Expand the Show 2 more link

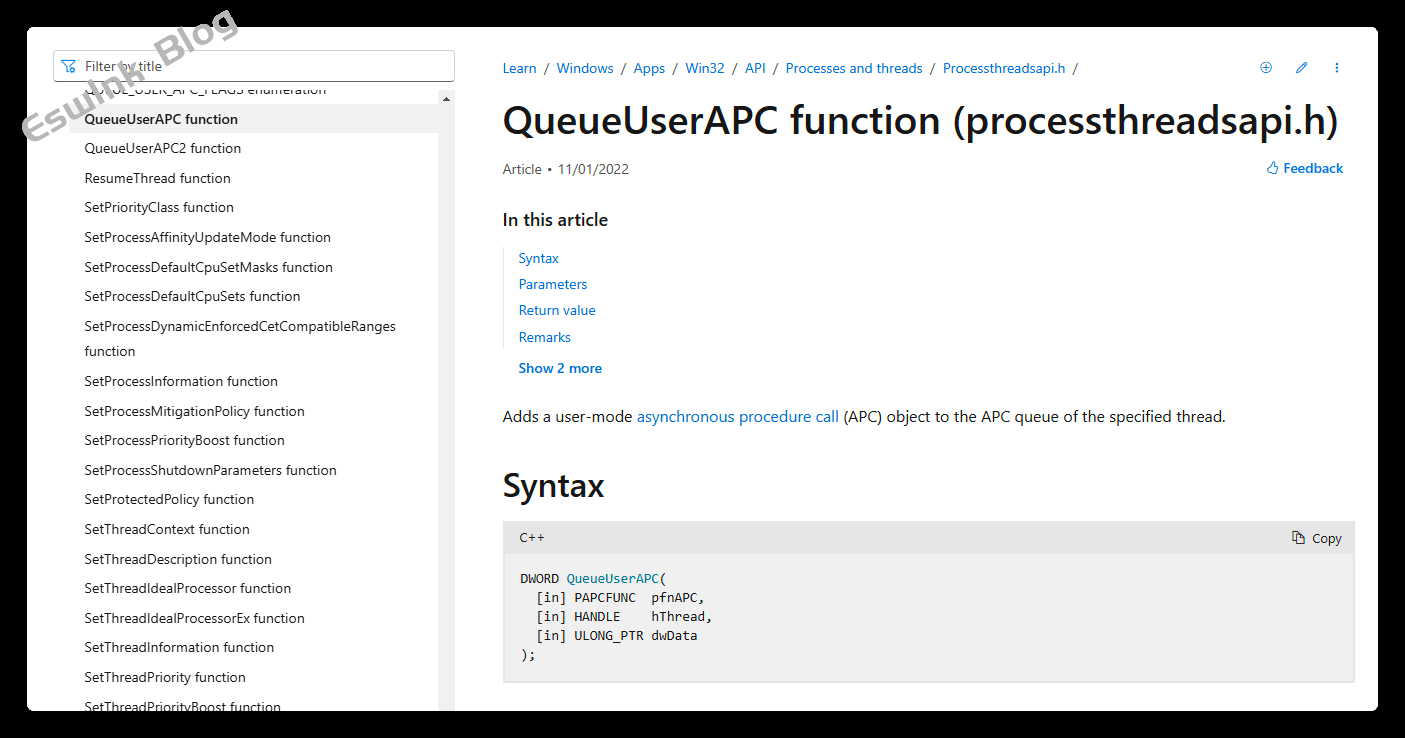[x=560, y=368]
